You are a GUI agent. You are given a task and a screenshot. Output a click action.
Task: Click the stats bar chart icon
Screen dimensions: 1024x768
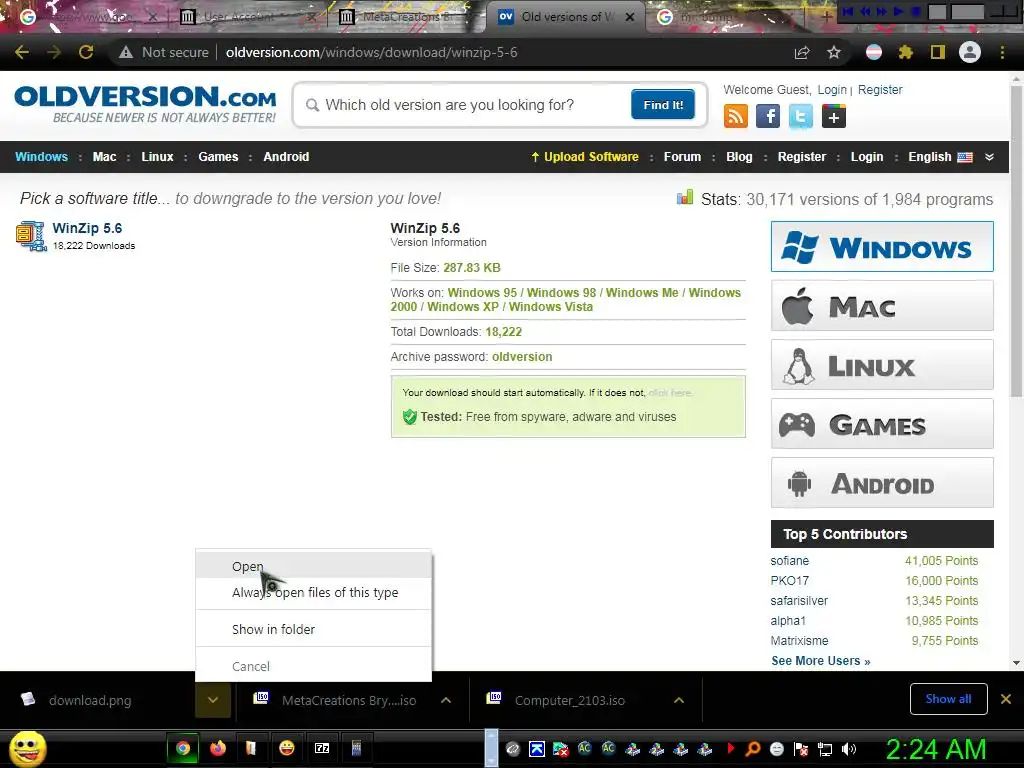click(x=684, y=197)
